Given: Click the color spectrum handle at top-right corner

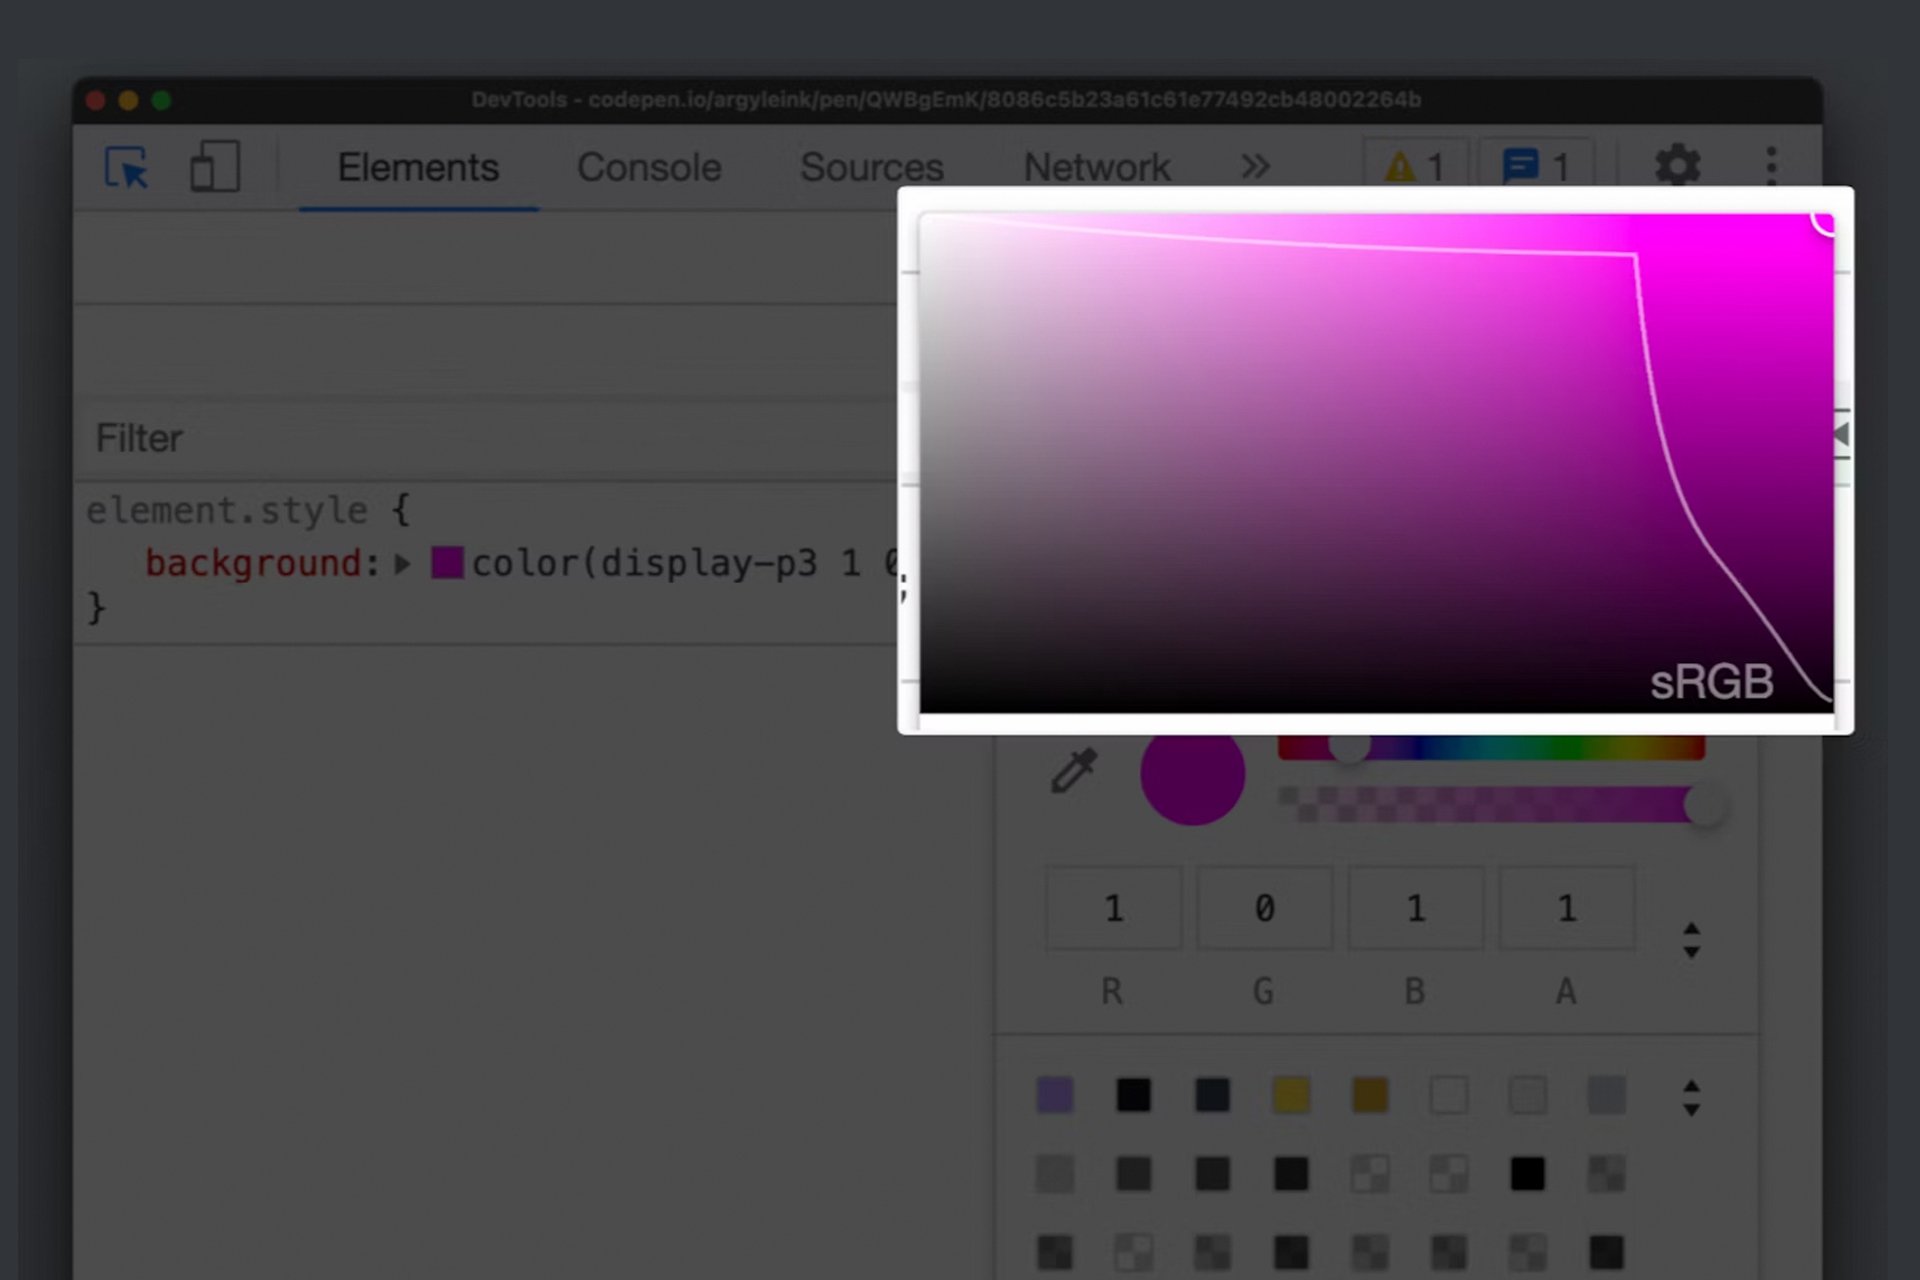Looking at the screenshot, I should [1826, 222].
